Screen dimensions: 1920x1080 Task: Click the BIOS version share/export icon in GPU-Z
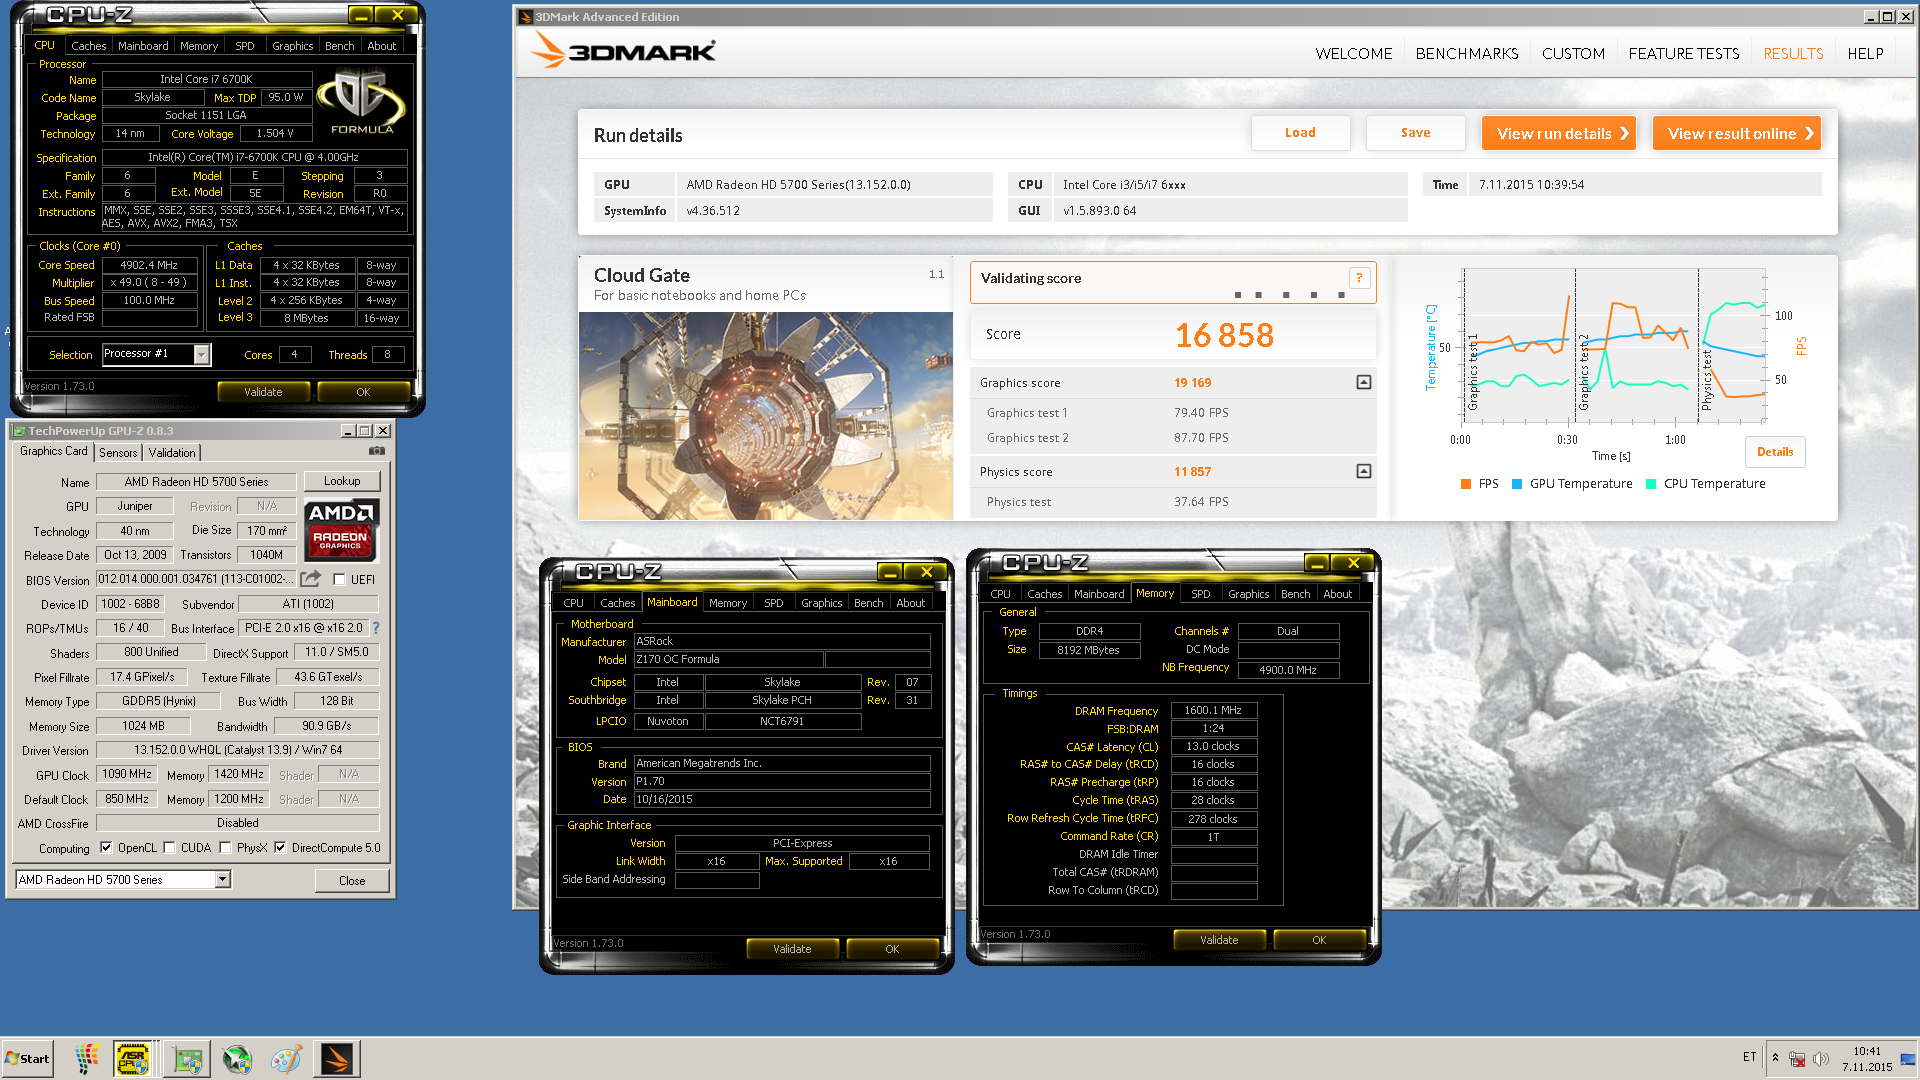pos(311,579)
